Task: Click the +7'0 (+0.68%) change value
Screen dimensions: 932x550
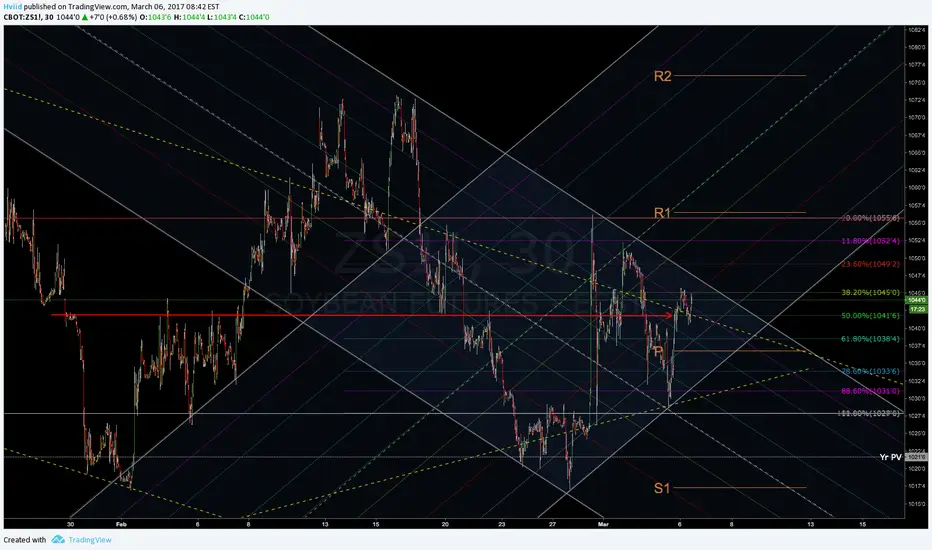Action: (x=113, y=17)
